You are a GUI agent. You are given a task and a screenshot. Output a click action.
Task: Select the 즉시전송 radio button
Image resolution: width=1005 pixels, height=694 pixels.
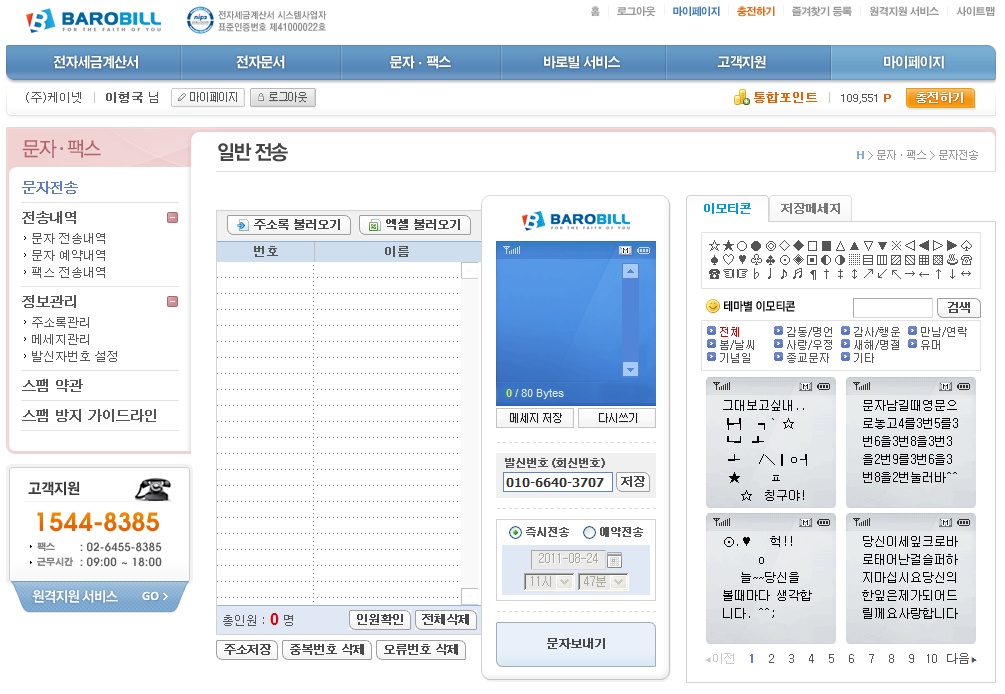click(x=515, y=532)
